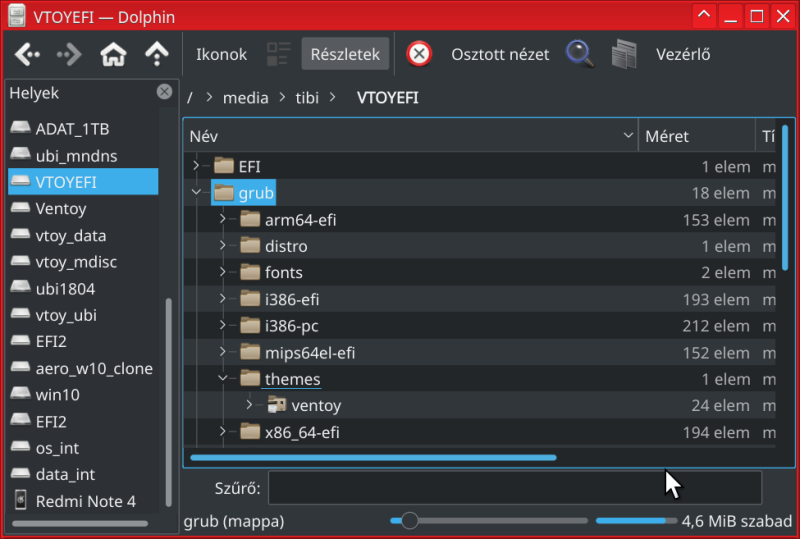The height and width of the screenshot is (539, 800).
Task: Click the documents icon next to Vezérlő
Action: coord(624,54)
